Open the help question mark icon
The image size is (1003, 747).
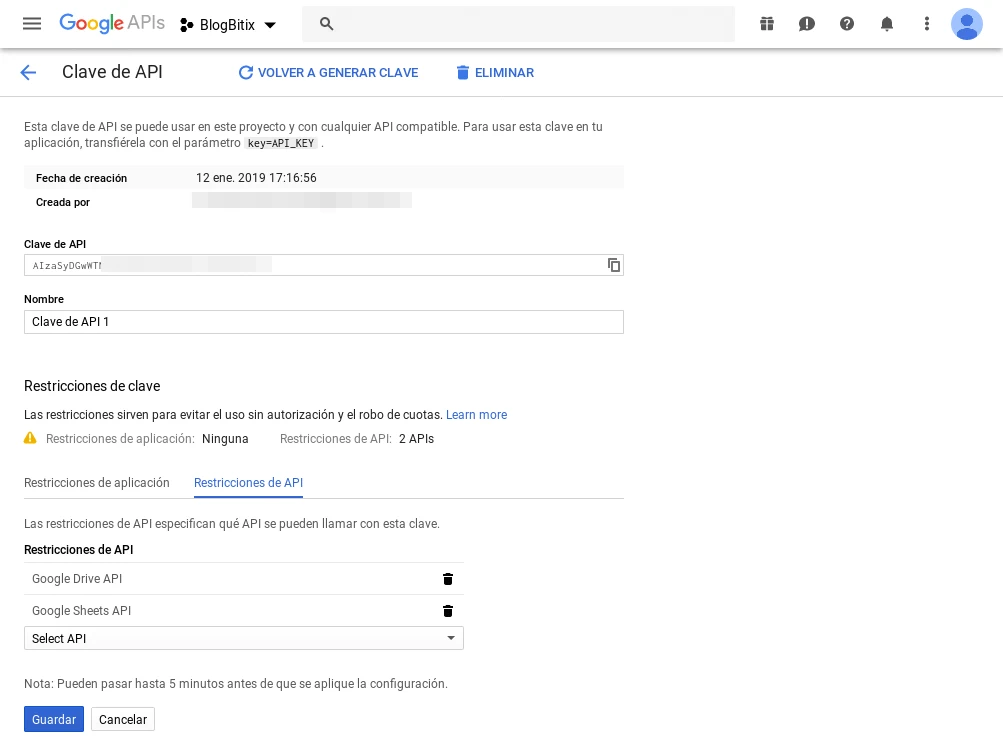(847, 24)
